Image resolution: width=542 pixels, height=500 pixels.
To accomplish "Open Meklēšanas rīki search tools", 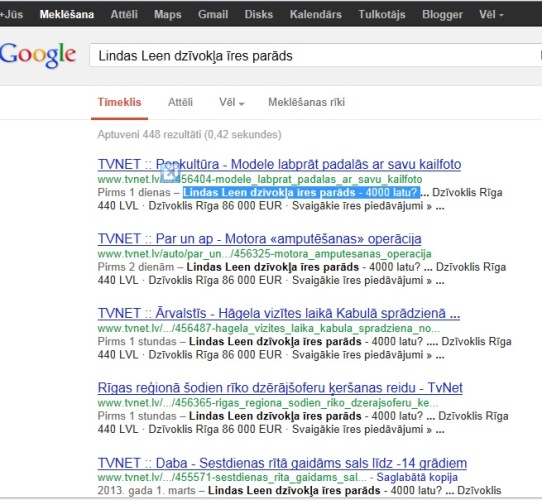I will pos(306,102).
